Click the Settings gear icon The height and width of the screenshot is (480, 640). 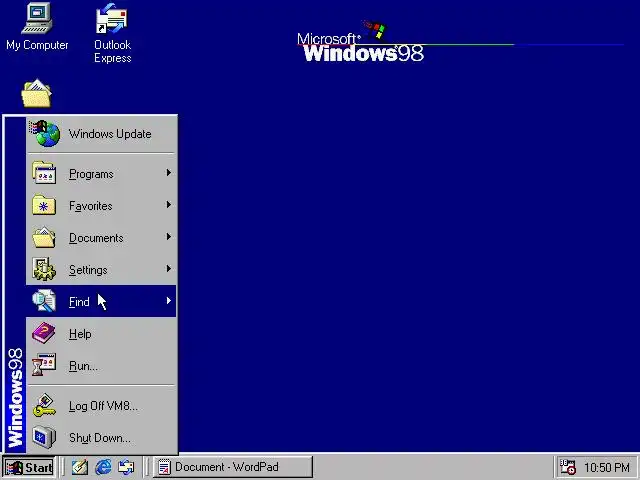coord(44,269)
